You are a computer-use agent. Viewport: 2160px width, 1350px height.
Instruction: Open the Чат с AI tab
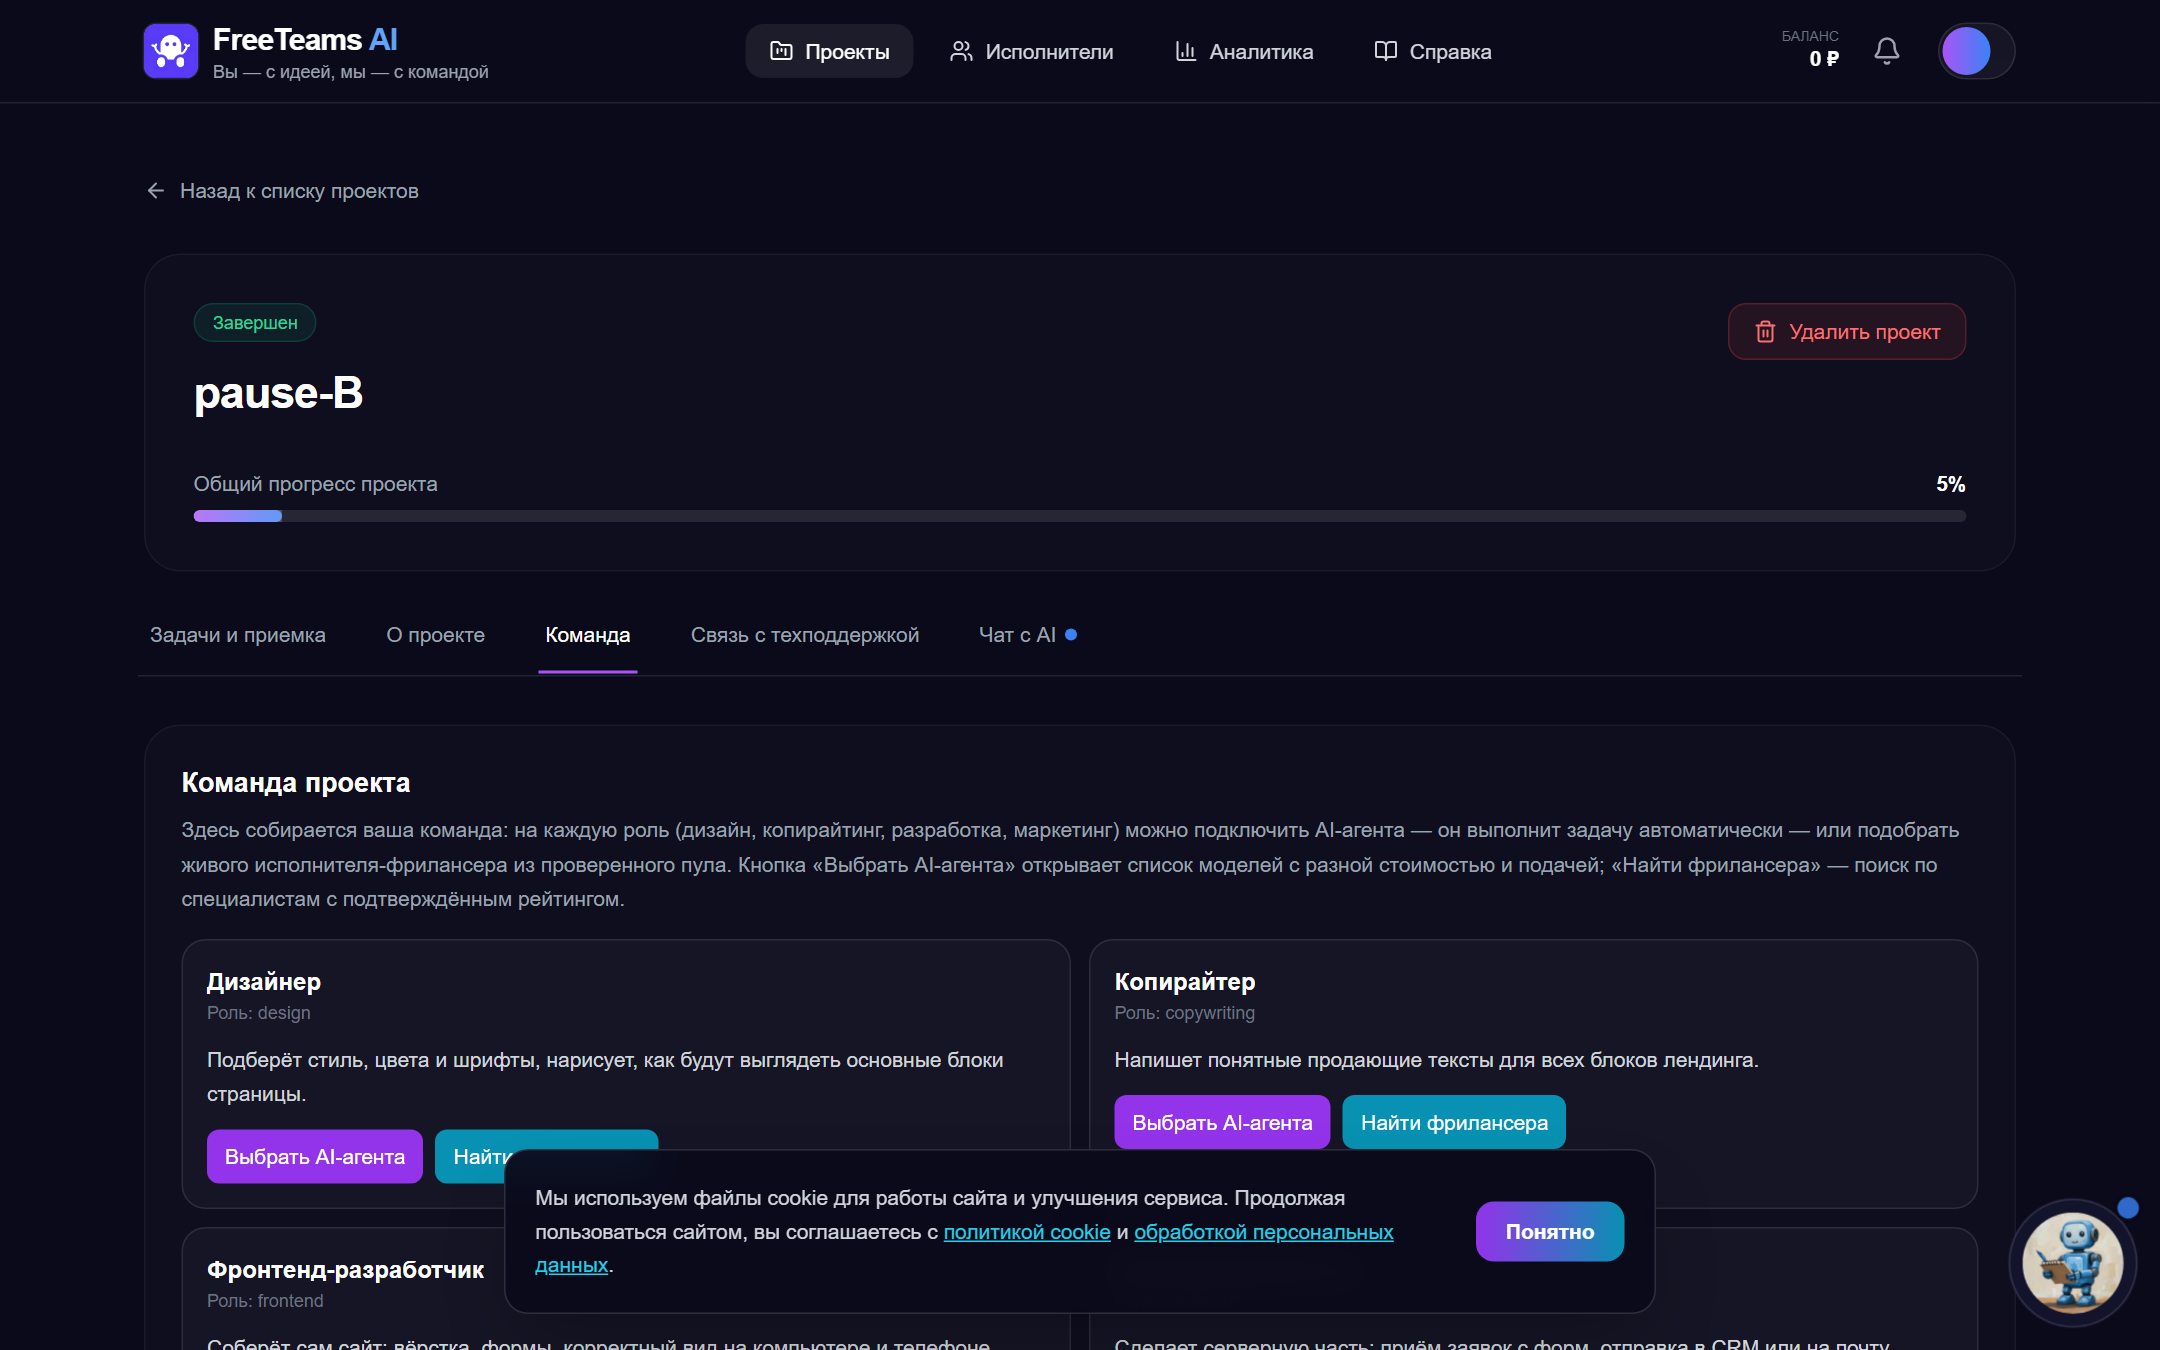pyautogui.click(x=1028, y=635)
